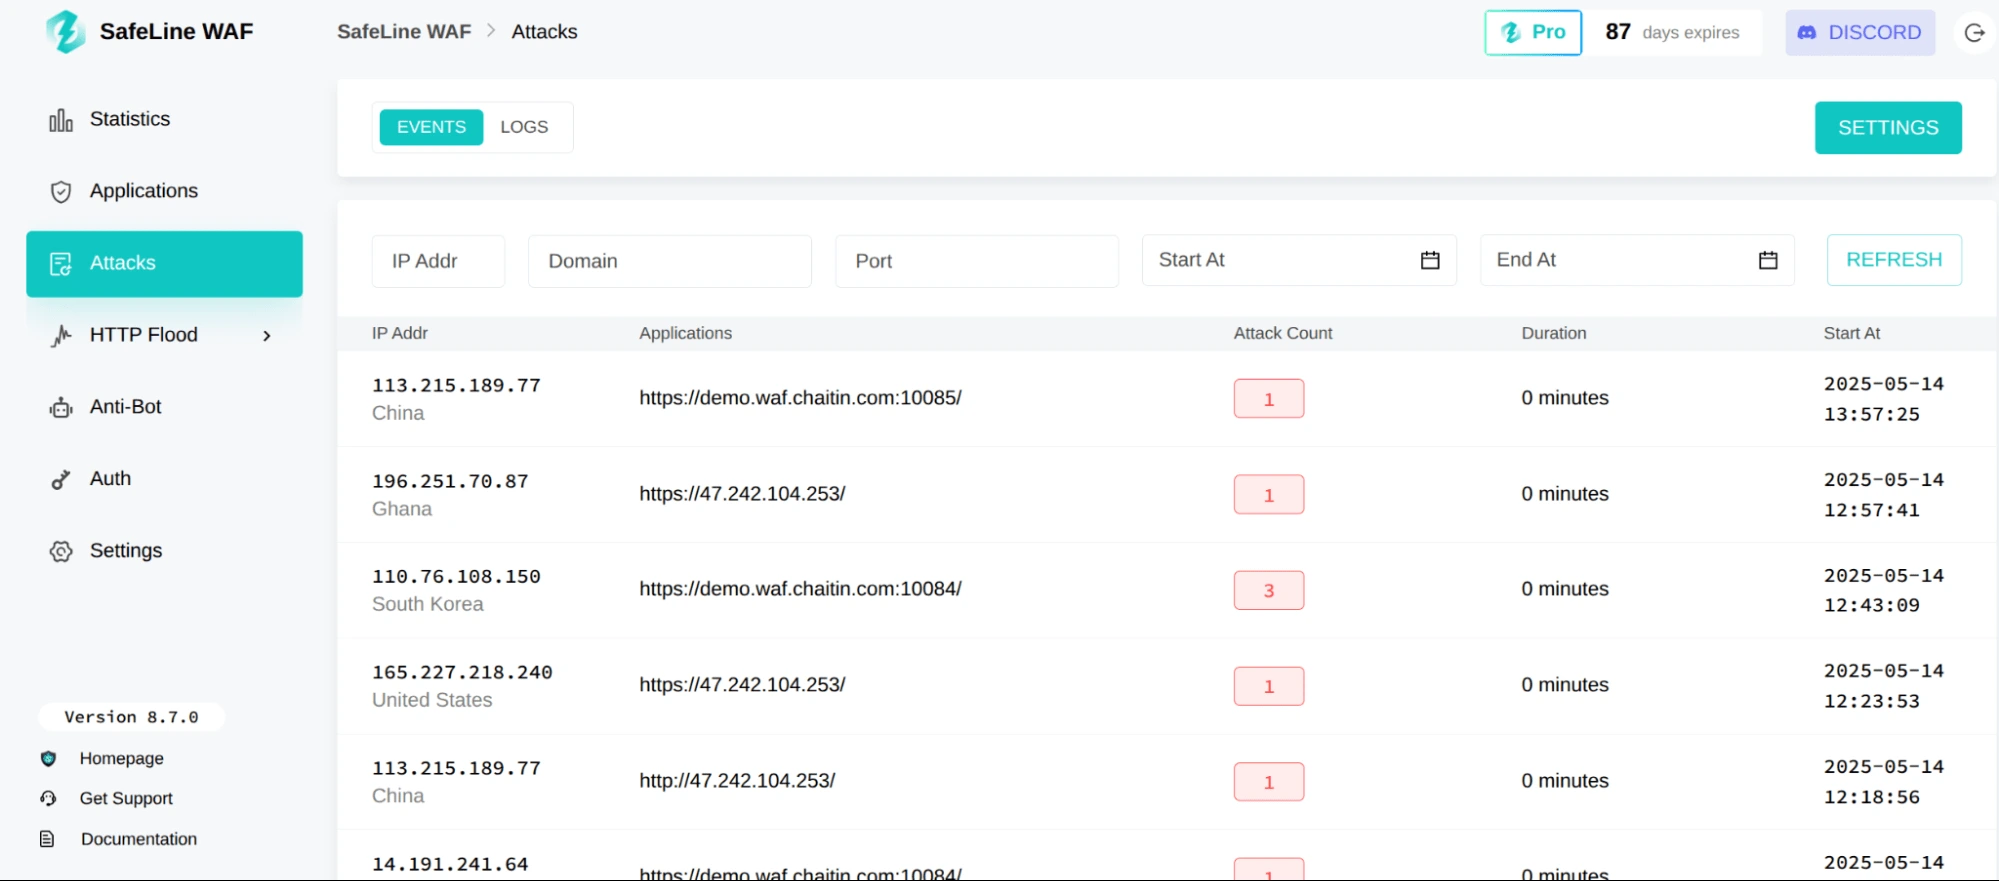The height and width of the screenshot is (881, 1999).
Task: Click attack count badge for 13:57:25 event
Action: (x=1269, y=399)
